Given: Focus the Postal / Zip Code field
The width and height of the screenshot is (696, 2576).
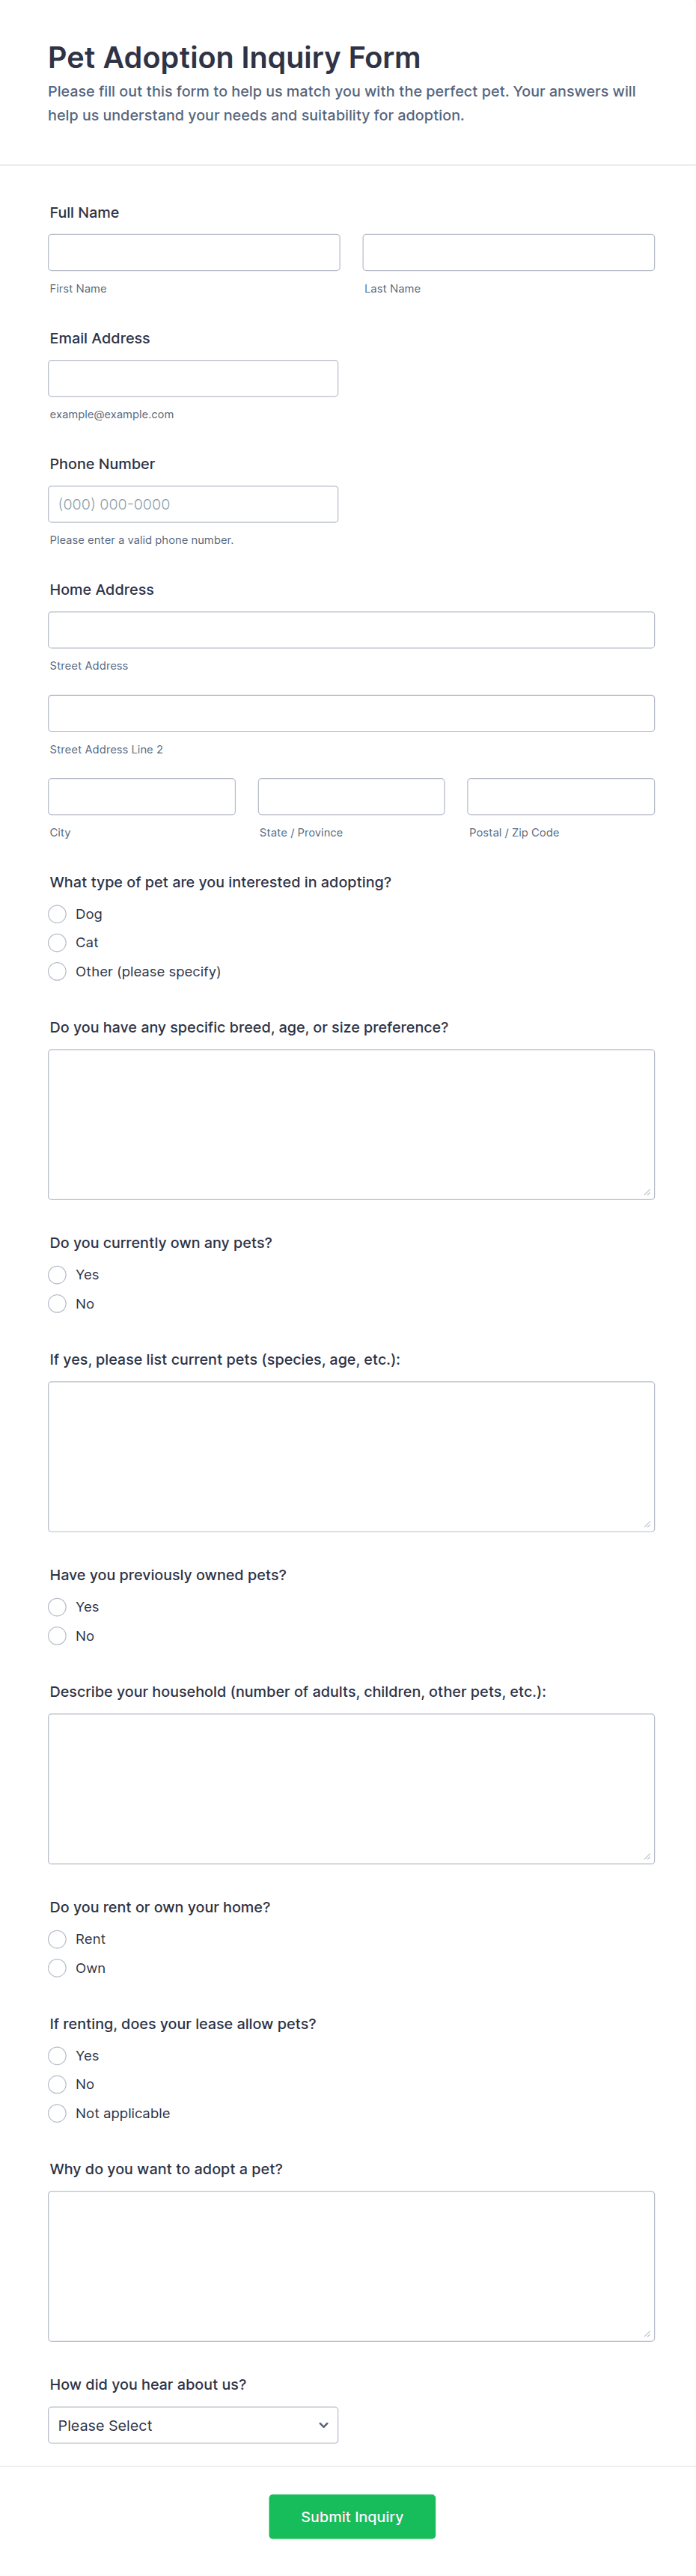Looking at the screenshot, I should (560, 797).
